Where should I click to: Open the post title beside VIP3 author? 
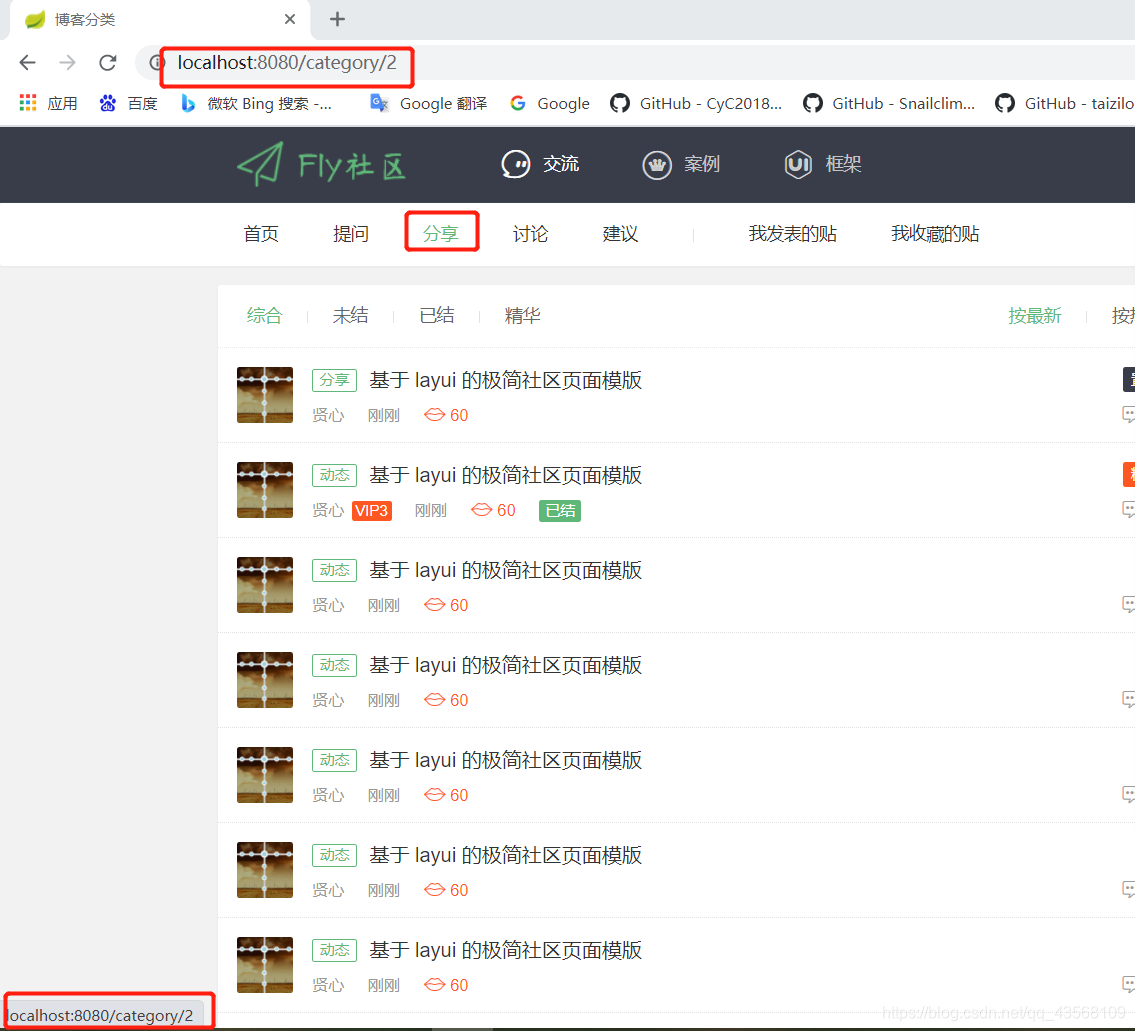tap(505, 475)
